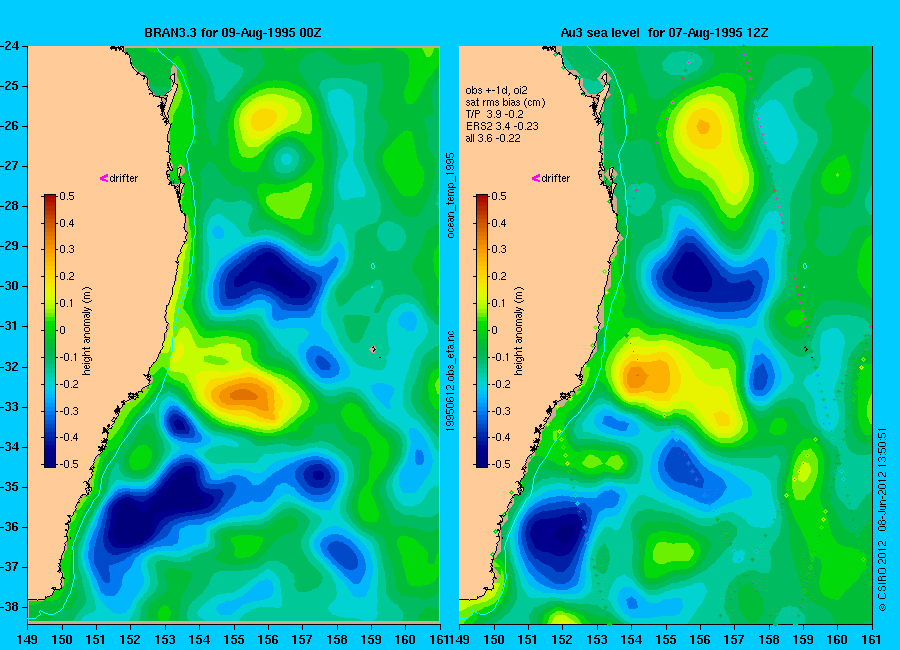This screenshot has height=650, width=900.
Task: Click the 0.4 tick label on Au3 color bar
Action: (498, 223)
